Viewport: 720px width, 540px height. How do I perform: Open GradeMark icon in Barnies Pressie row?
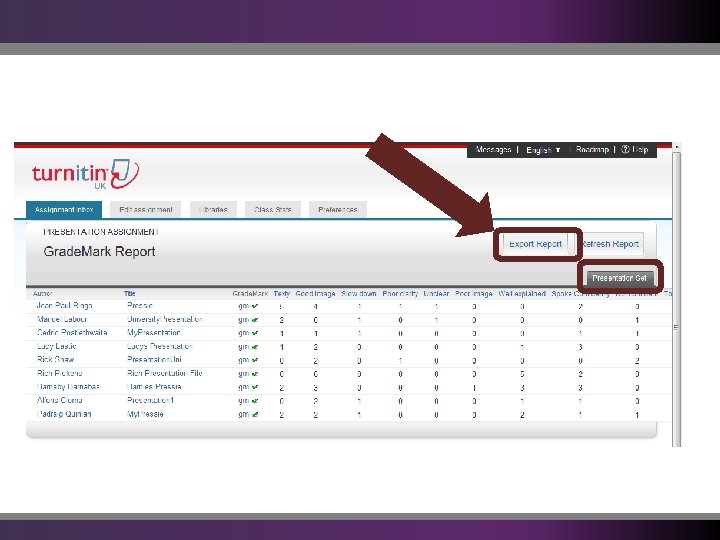click(248, 387)
